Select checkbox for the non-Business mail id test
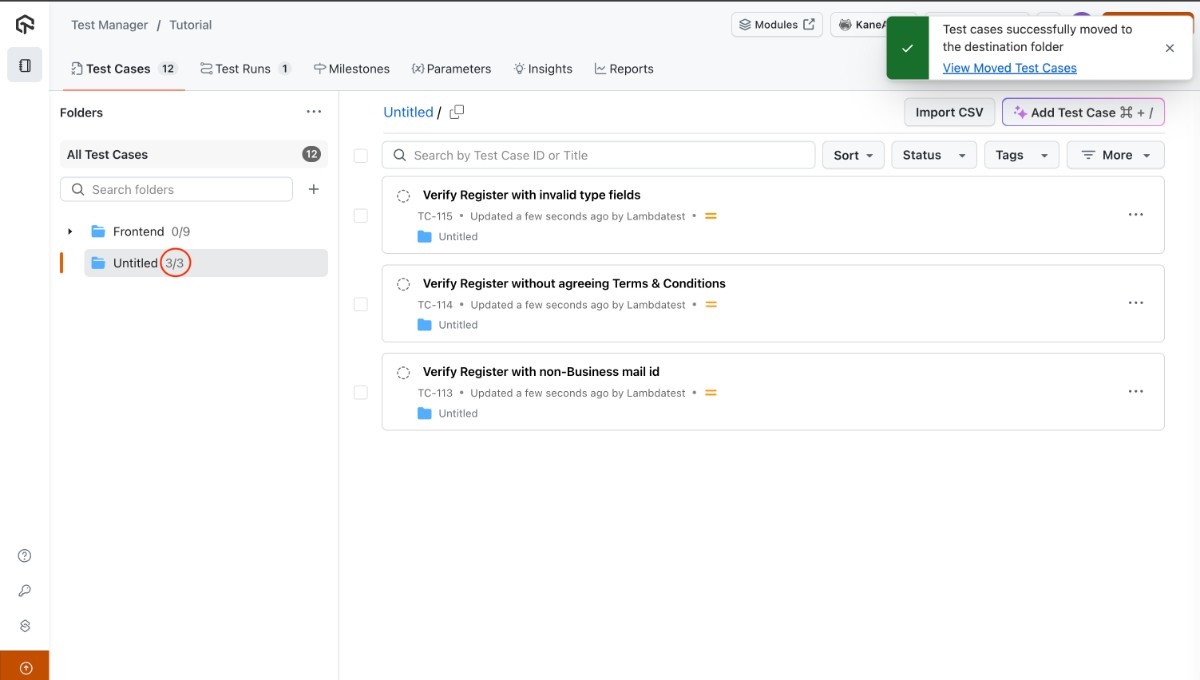The width and height of the screenshot is (1200, 680). (x=361, y=393)
